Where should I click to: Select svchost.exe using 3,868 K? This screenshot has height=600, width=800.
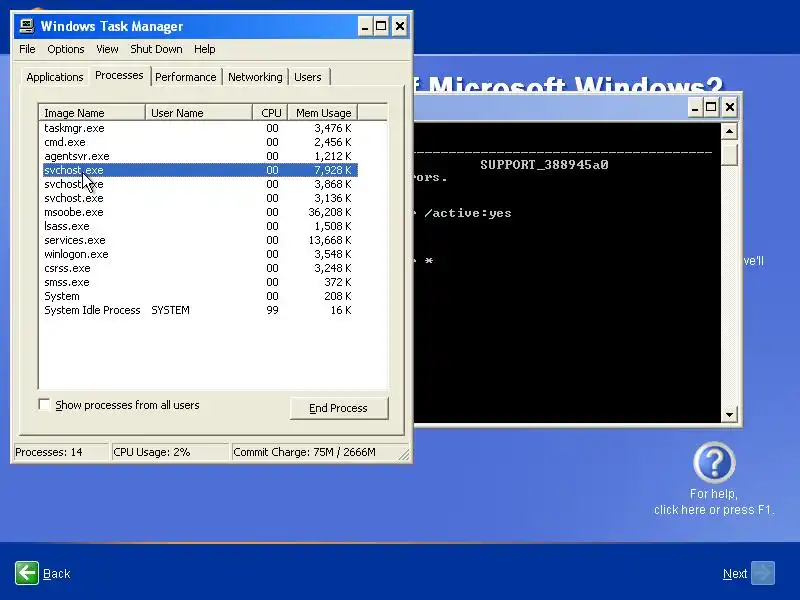[200, 184]
